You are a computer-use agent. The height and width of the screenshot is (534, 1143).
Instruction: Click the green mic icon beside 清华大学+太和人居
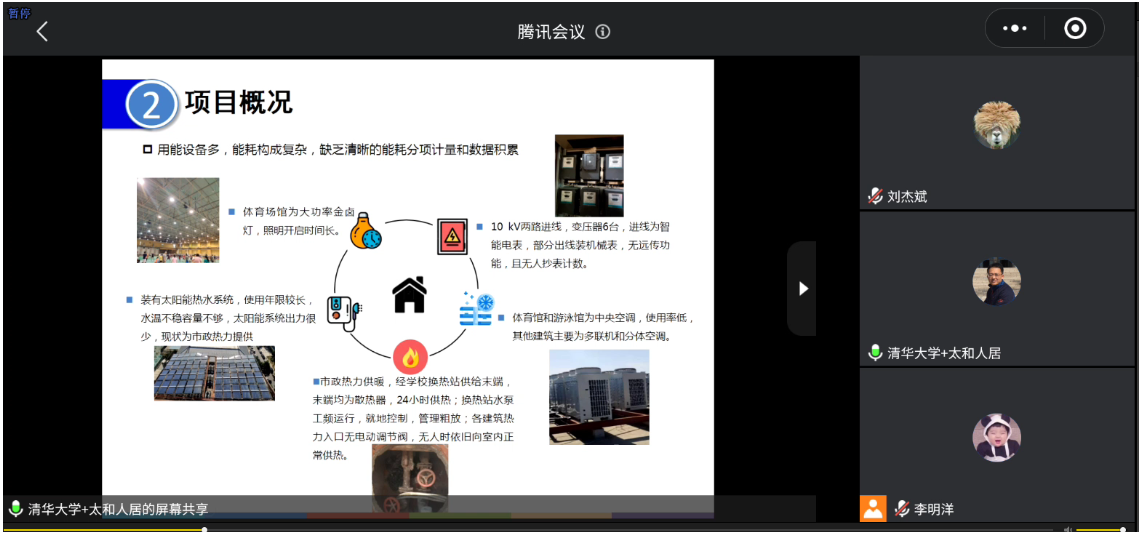coord(875,352)
